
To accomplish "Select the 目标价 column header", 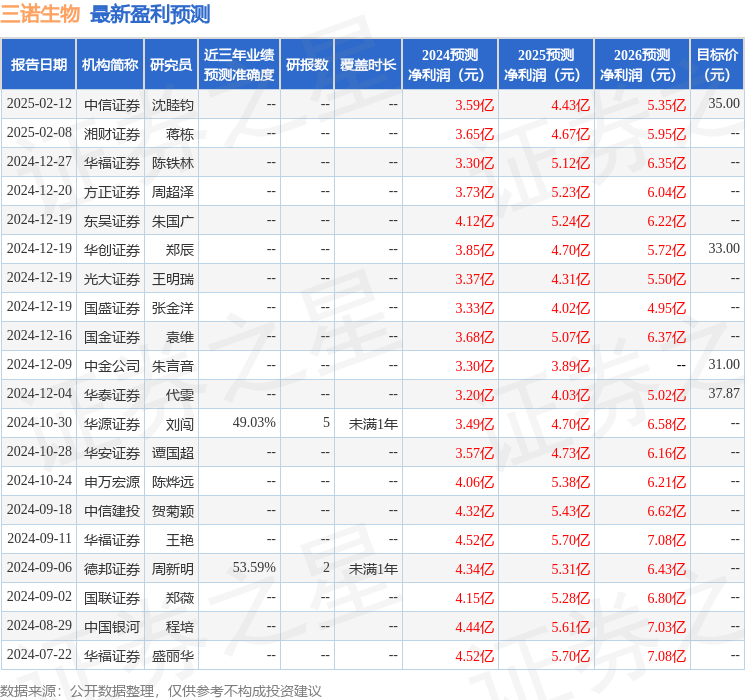I will tap(717, 64).
